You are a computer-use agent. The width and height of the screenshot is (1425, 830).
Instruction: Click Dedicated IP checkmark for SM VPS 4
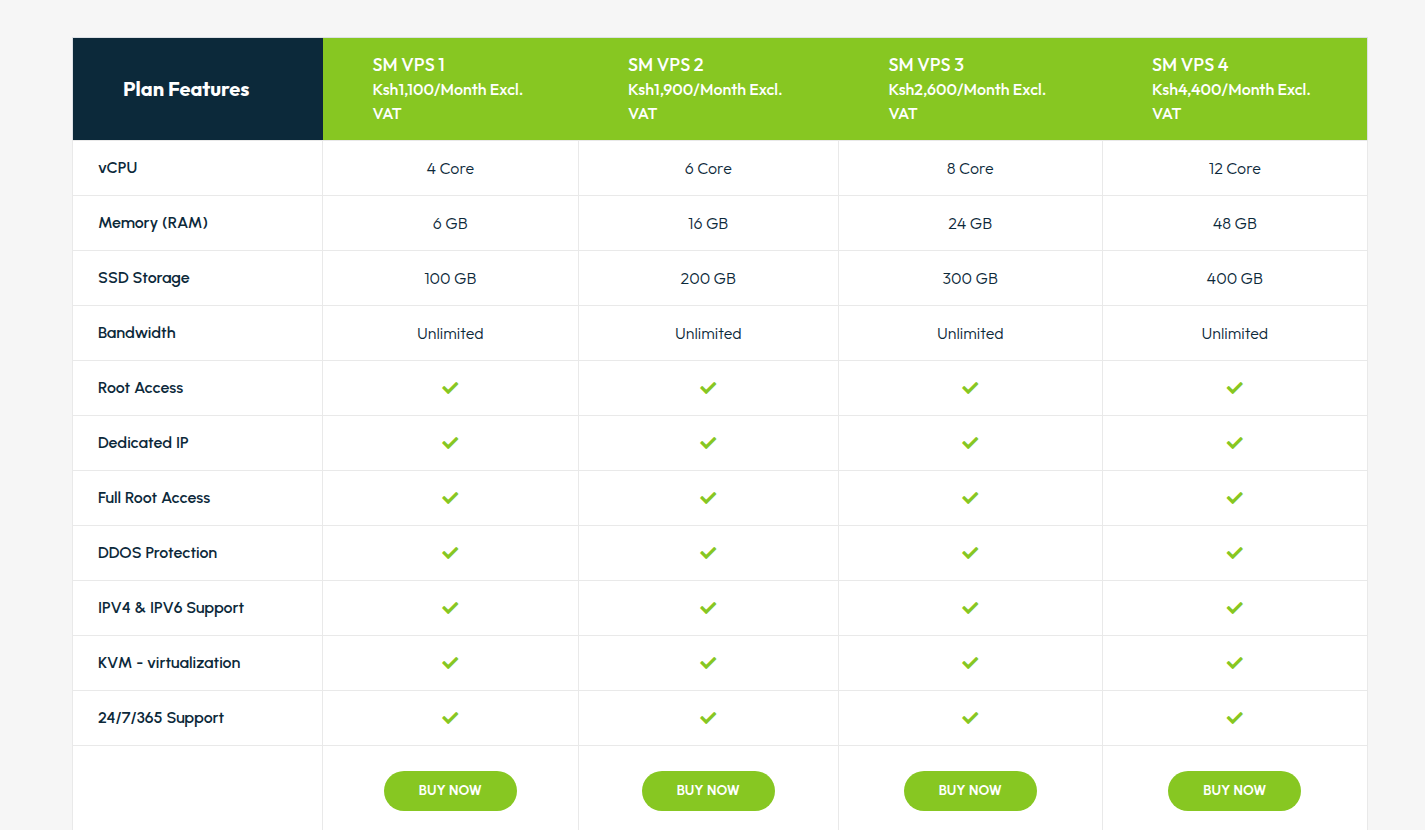[1235, 443]
